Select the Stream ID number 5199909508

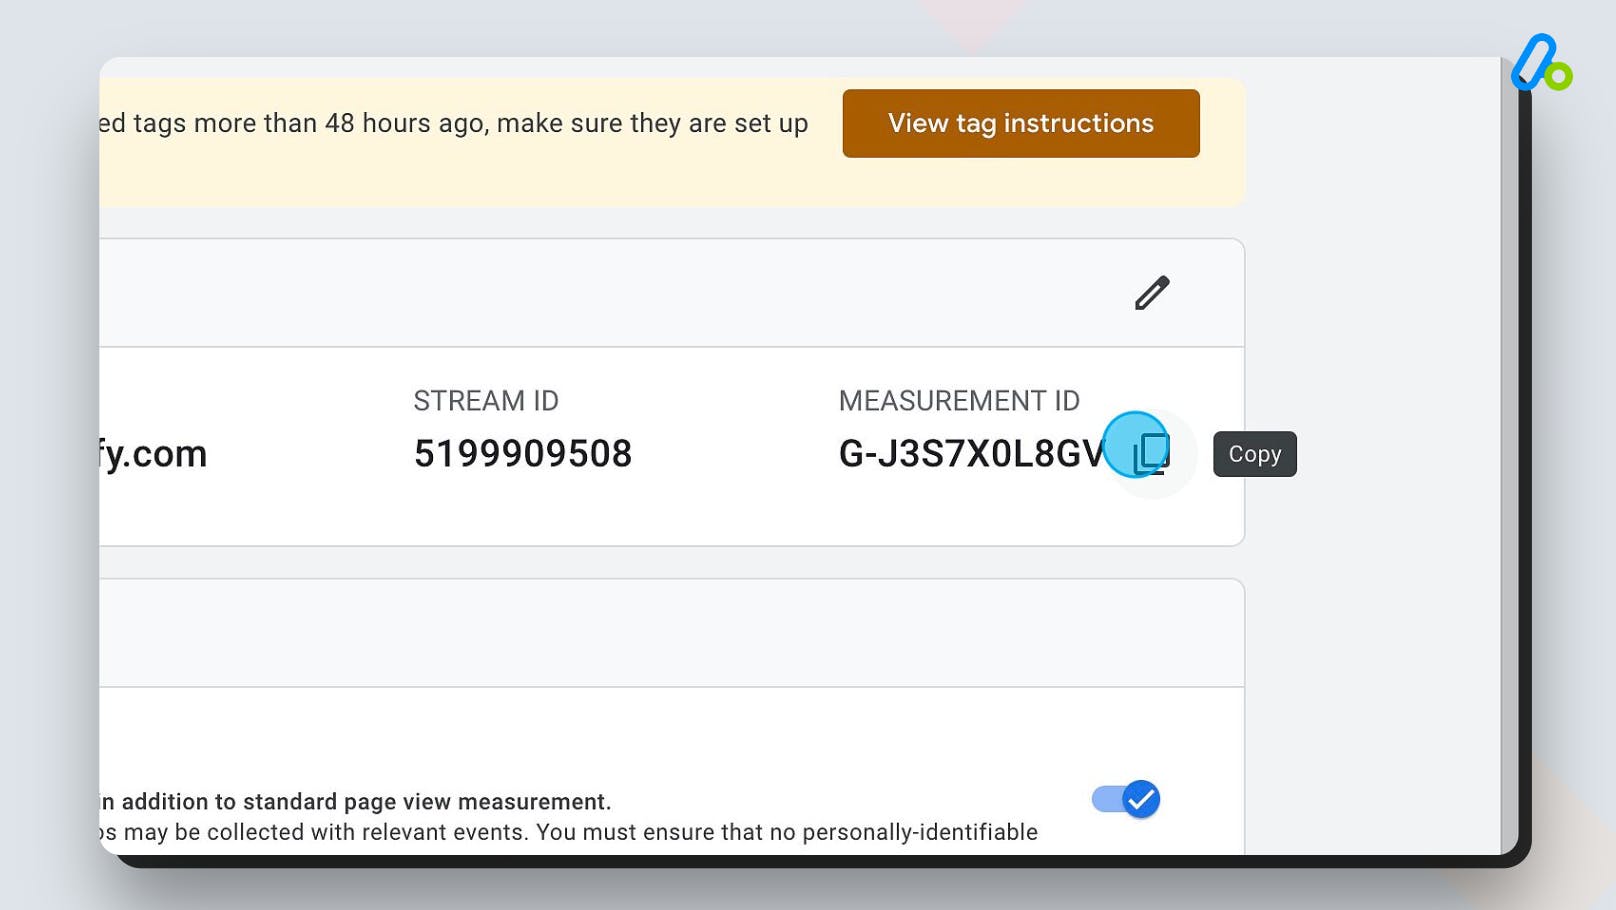coord(523,453)
